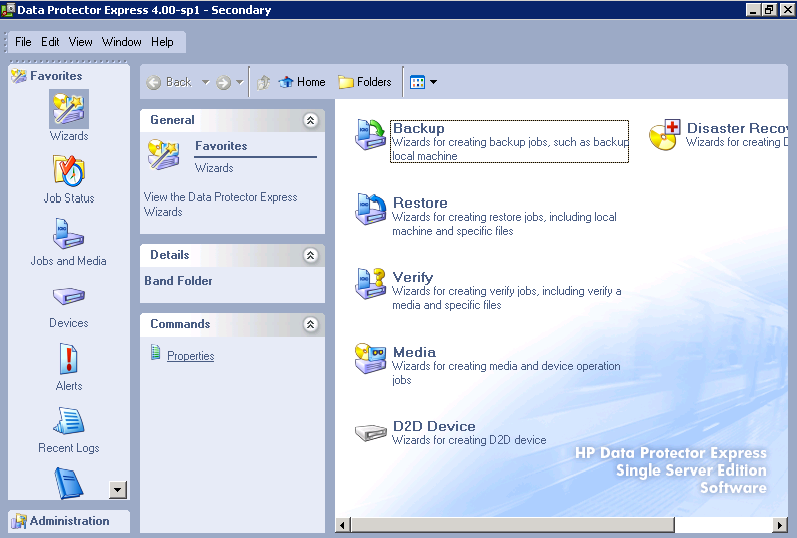Collapse the Details panel

(311, 255)
